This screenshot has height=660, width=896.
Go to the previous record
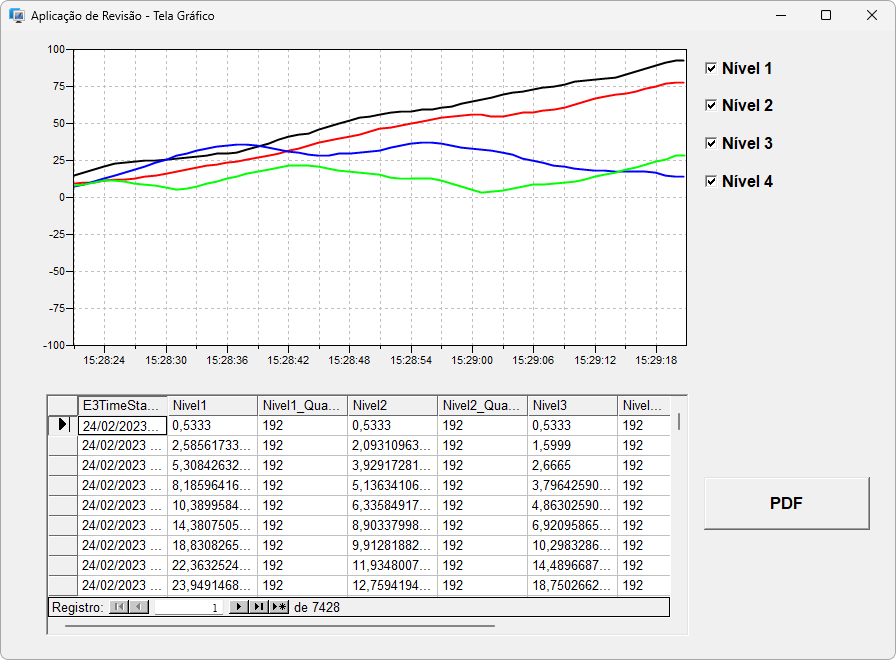(x=139, y=607)
